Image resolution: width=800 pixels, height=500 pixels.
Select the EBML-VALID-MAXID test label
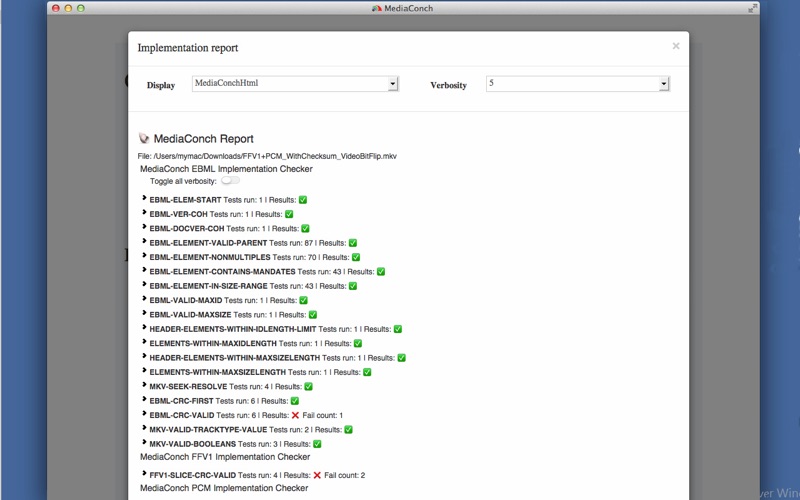tap(186, 300)
